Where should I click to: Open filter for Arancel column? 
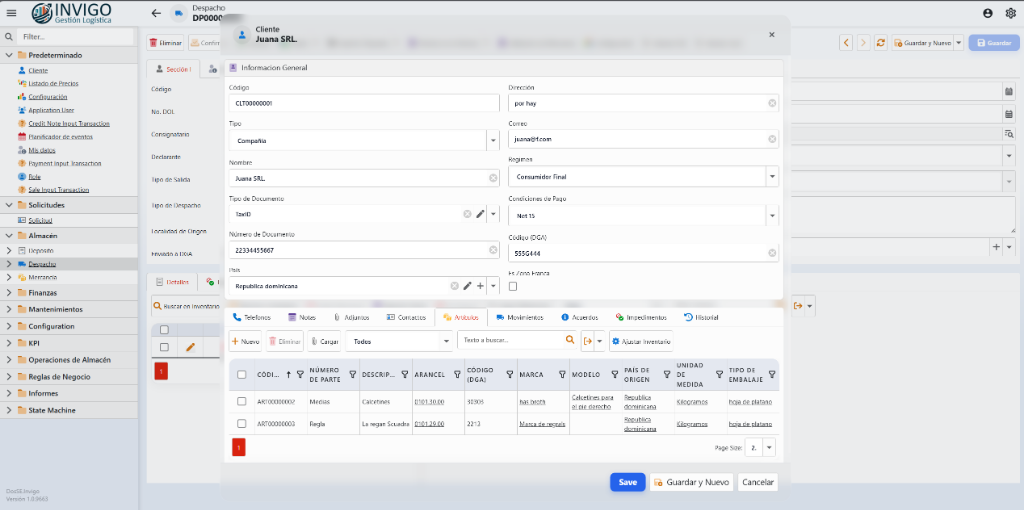click(x=457, y=375)
